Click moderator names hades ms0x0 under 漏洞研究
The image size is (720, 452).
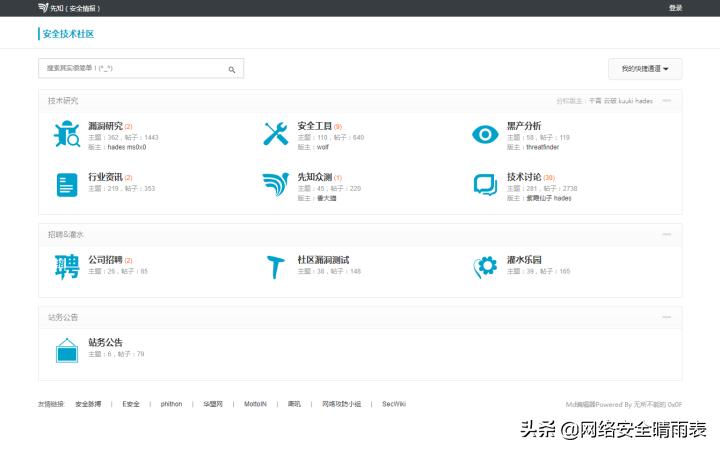127,147
